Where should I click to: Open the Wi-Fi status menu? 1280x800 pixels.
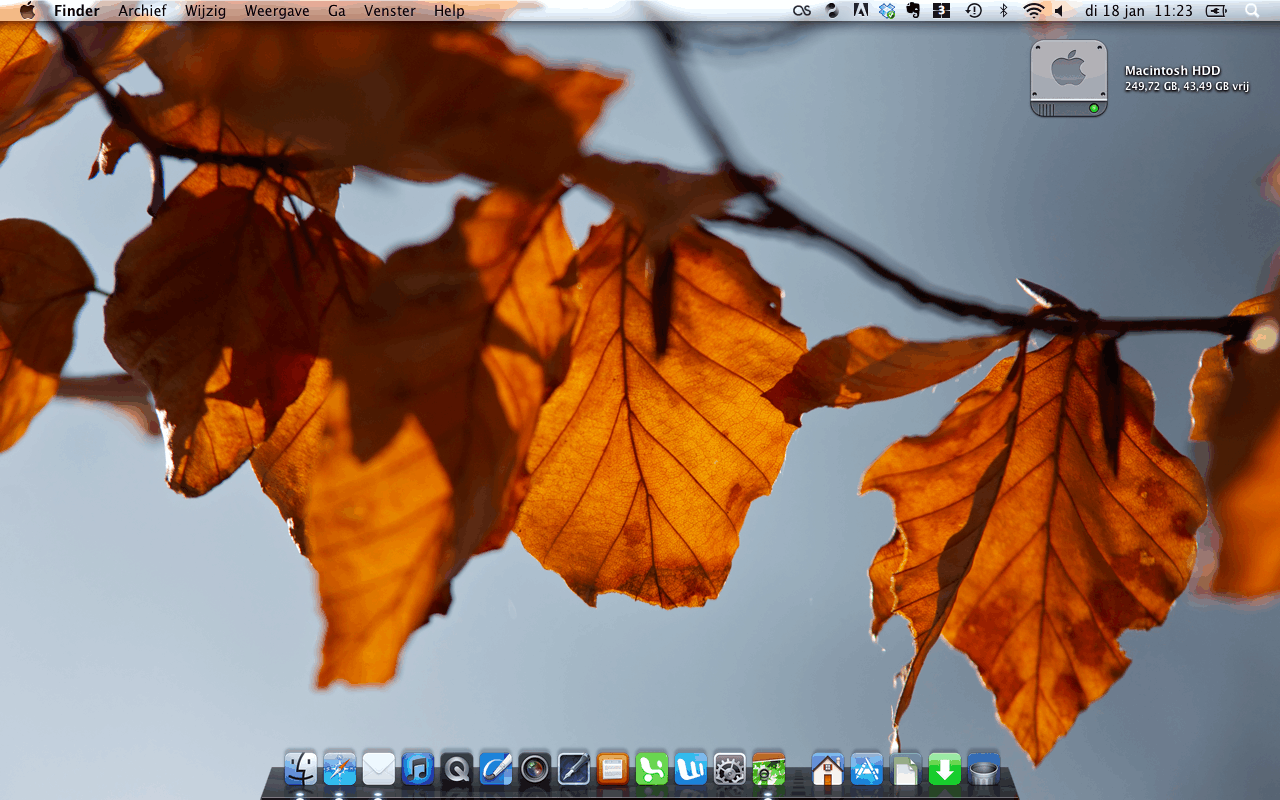[1033, 11]
